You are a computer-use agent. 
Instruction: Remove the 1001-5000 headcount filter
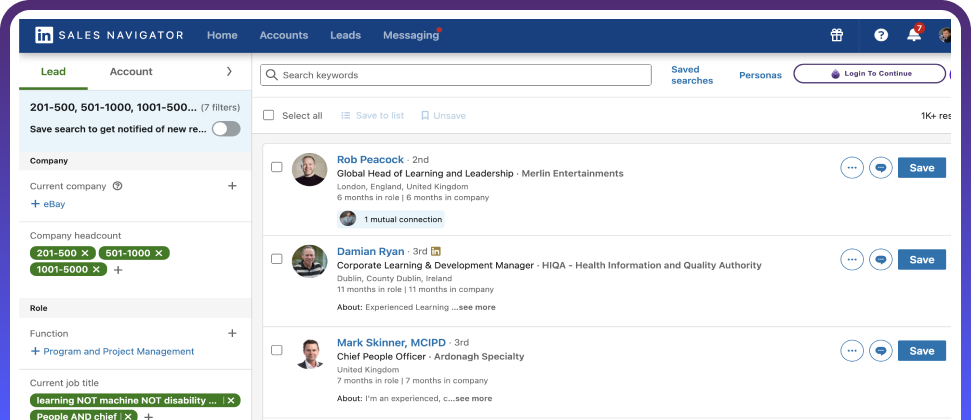click(x=96, y=269)
